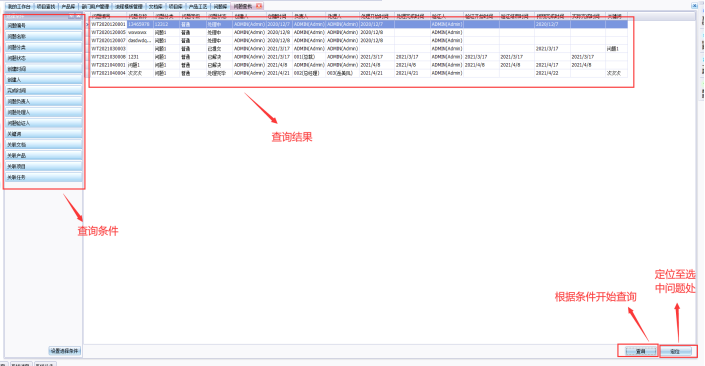Image resolution: width=705 pixels, height=366 pixels.
Task: Expand the 创建人 condition bar
Action: [x=44, y=80]
